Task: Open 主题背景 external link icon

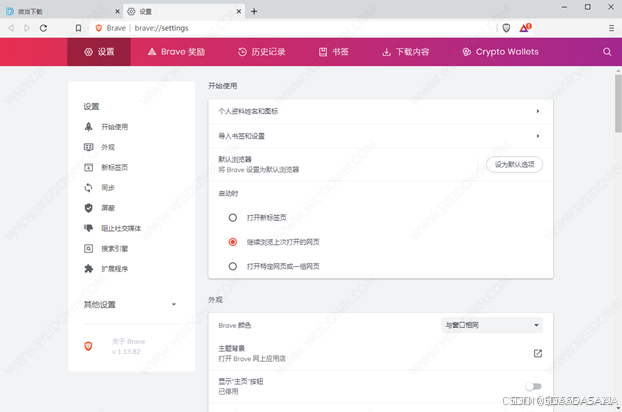Action: [x=538, y=353]
